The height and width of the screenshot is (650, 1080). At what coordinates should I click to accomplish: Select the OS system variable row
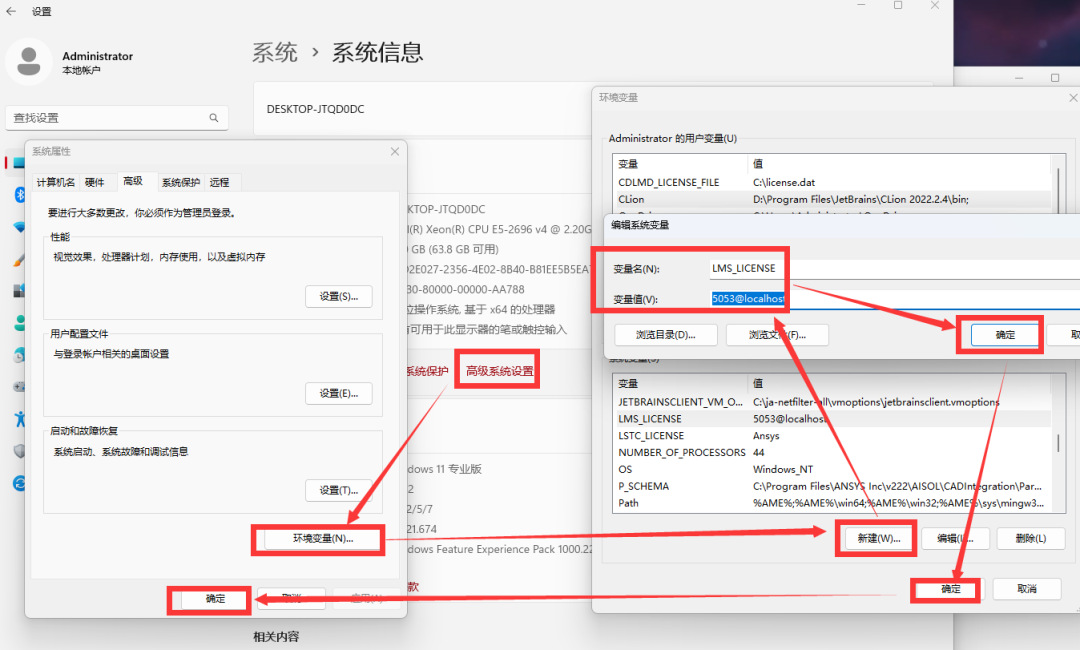(831, 470)
